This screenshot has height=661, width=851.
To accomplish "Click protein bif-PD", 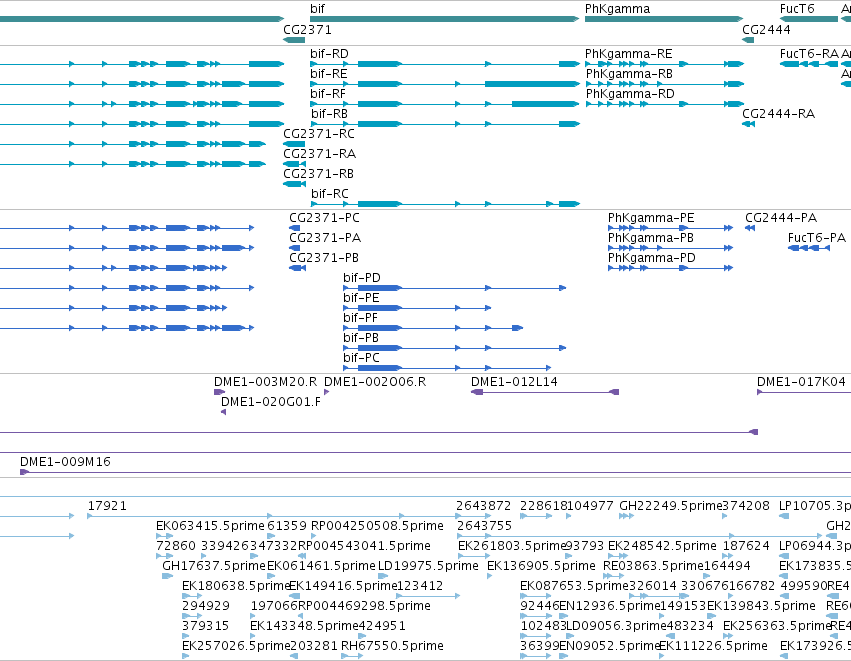I will tap(455, 288).
